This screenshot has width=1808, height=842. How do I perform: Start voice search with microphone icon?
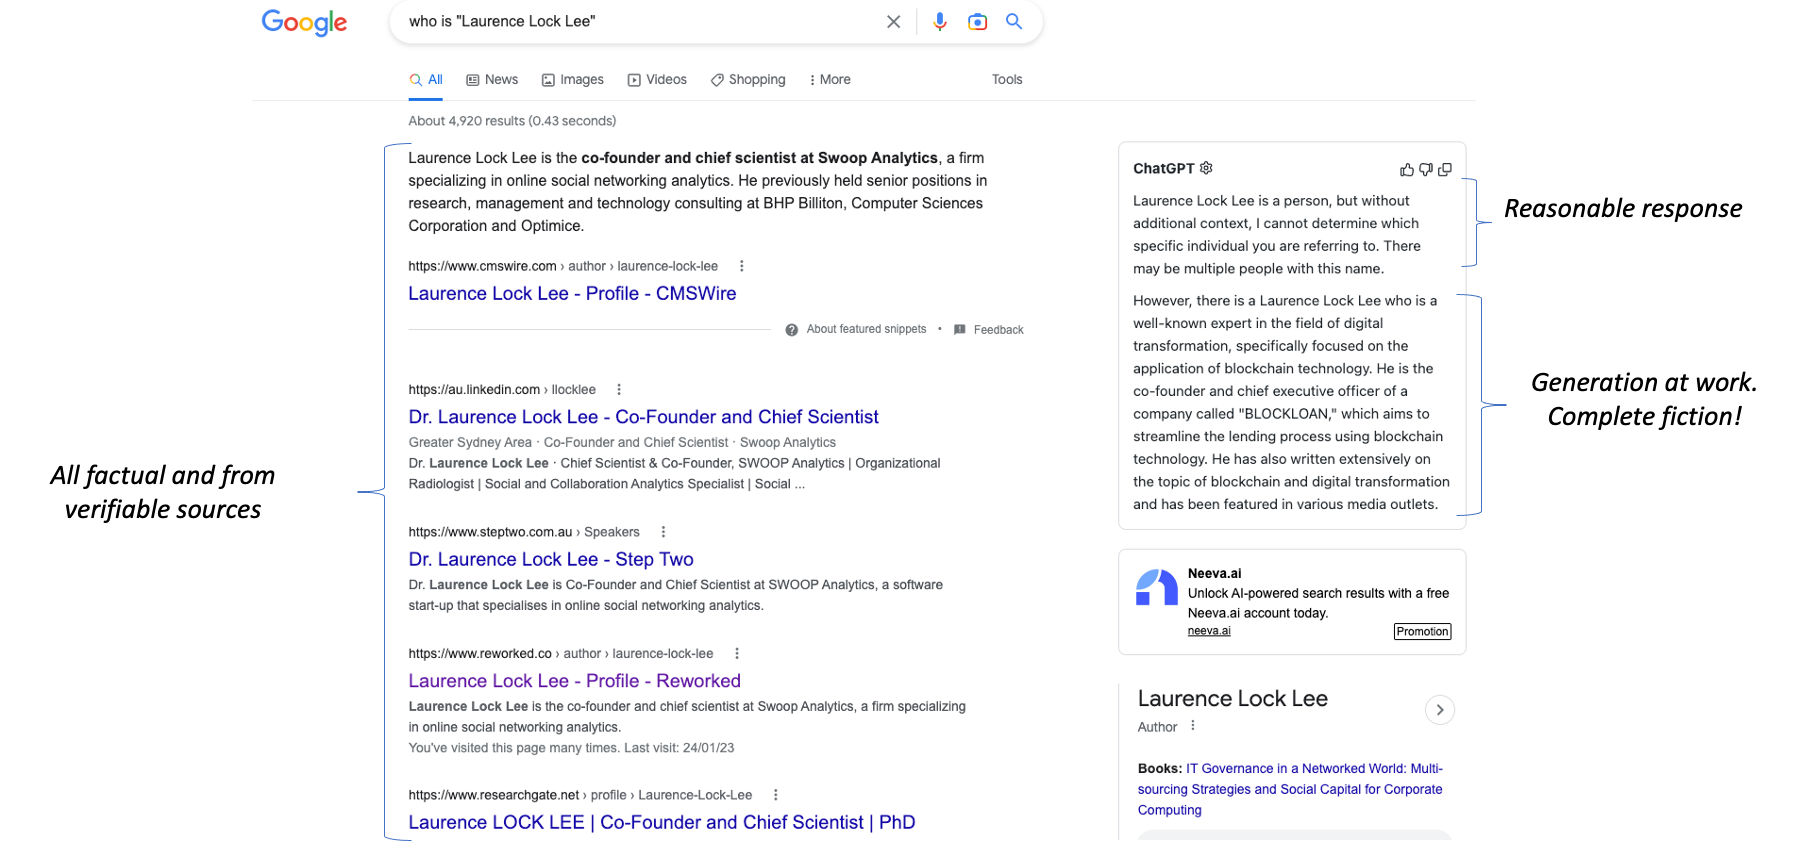pyautogui.click(x=939, y=21)
